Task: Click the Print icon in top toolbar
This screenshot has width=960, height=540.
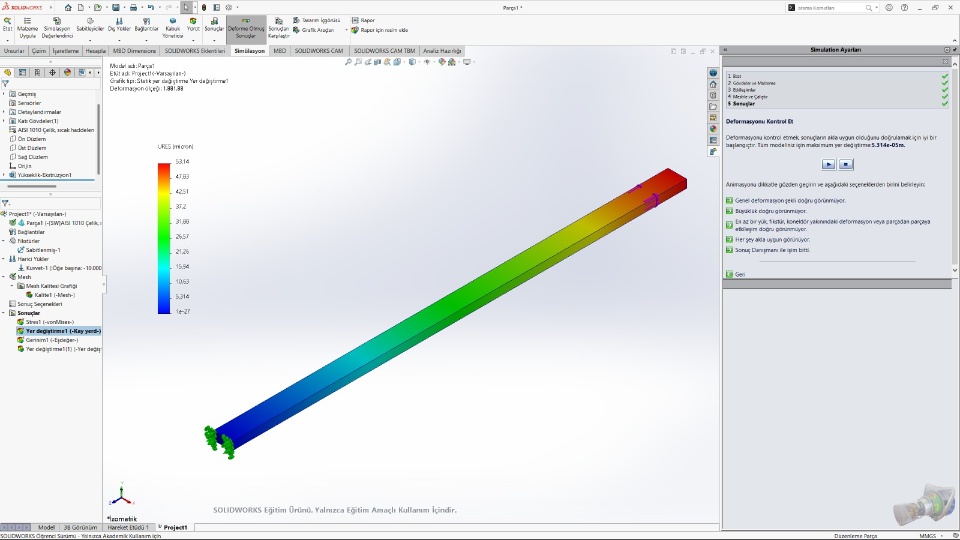Action: tap(133, 7)
